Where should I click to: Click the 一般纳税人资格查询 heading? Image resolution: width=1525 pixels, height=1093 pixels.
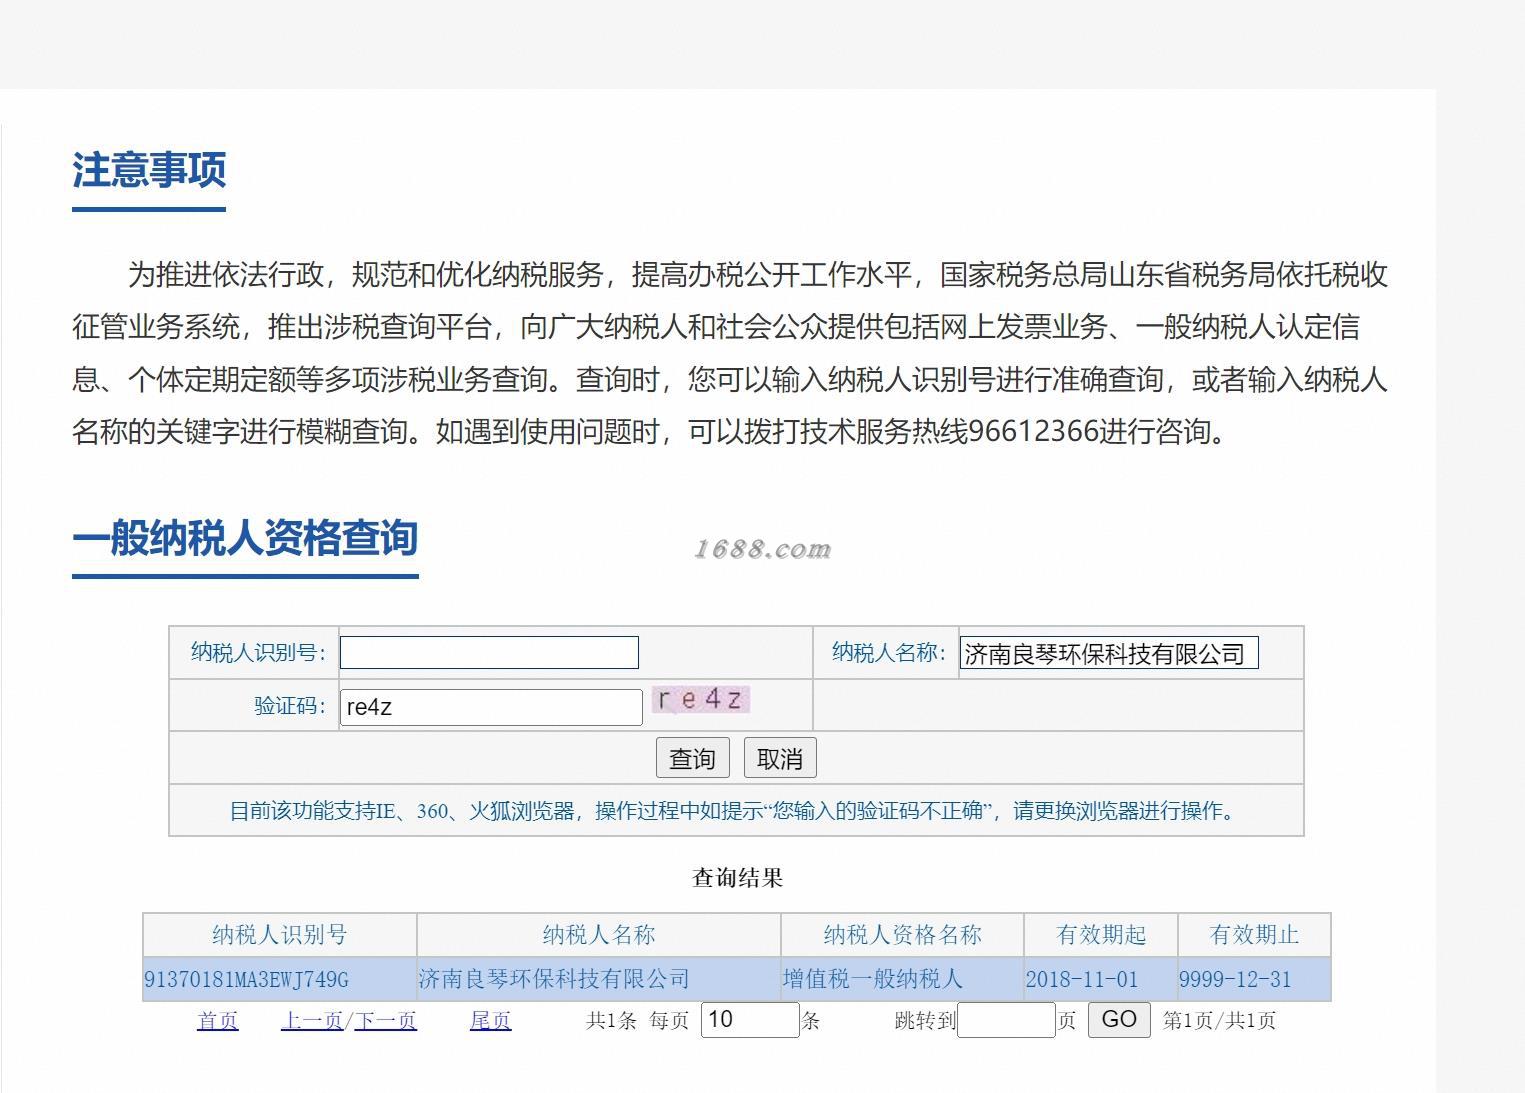(x=245, y=538)
